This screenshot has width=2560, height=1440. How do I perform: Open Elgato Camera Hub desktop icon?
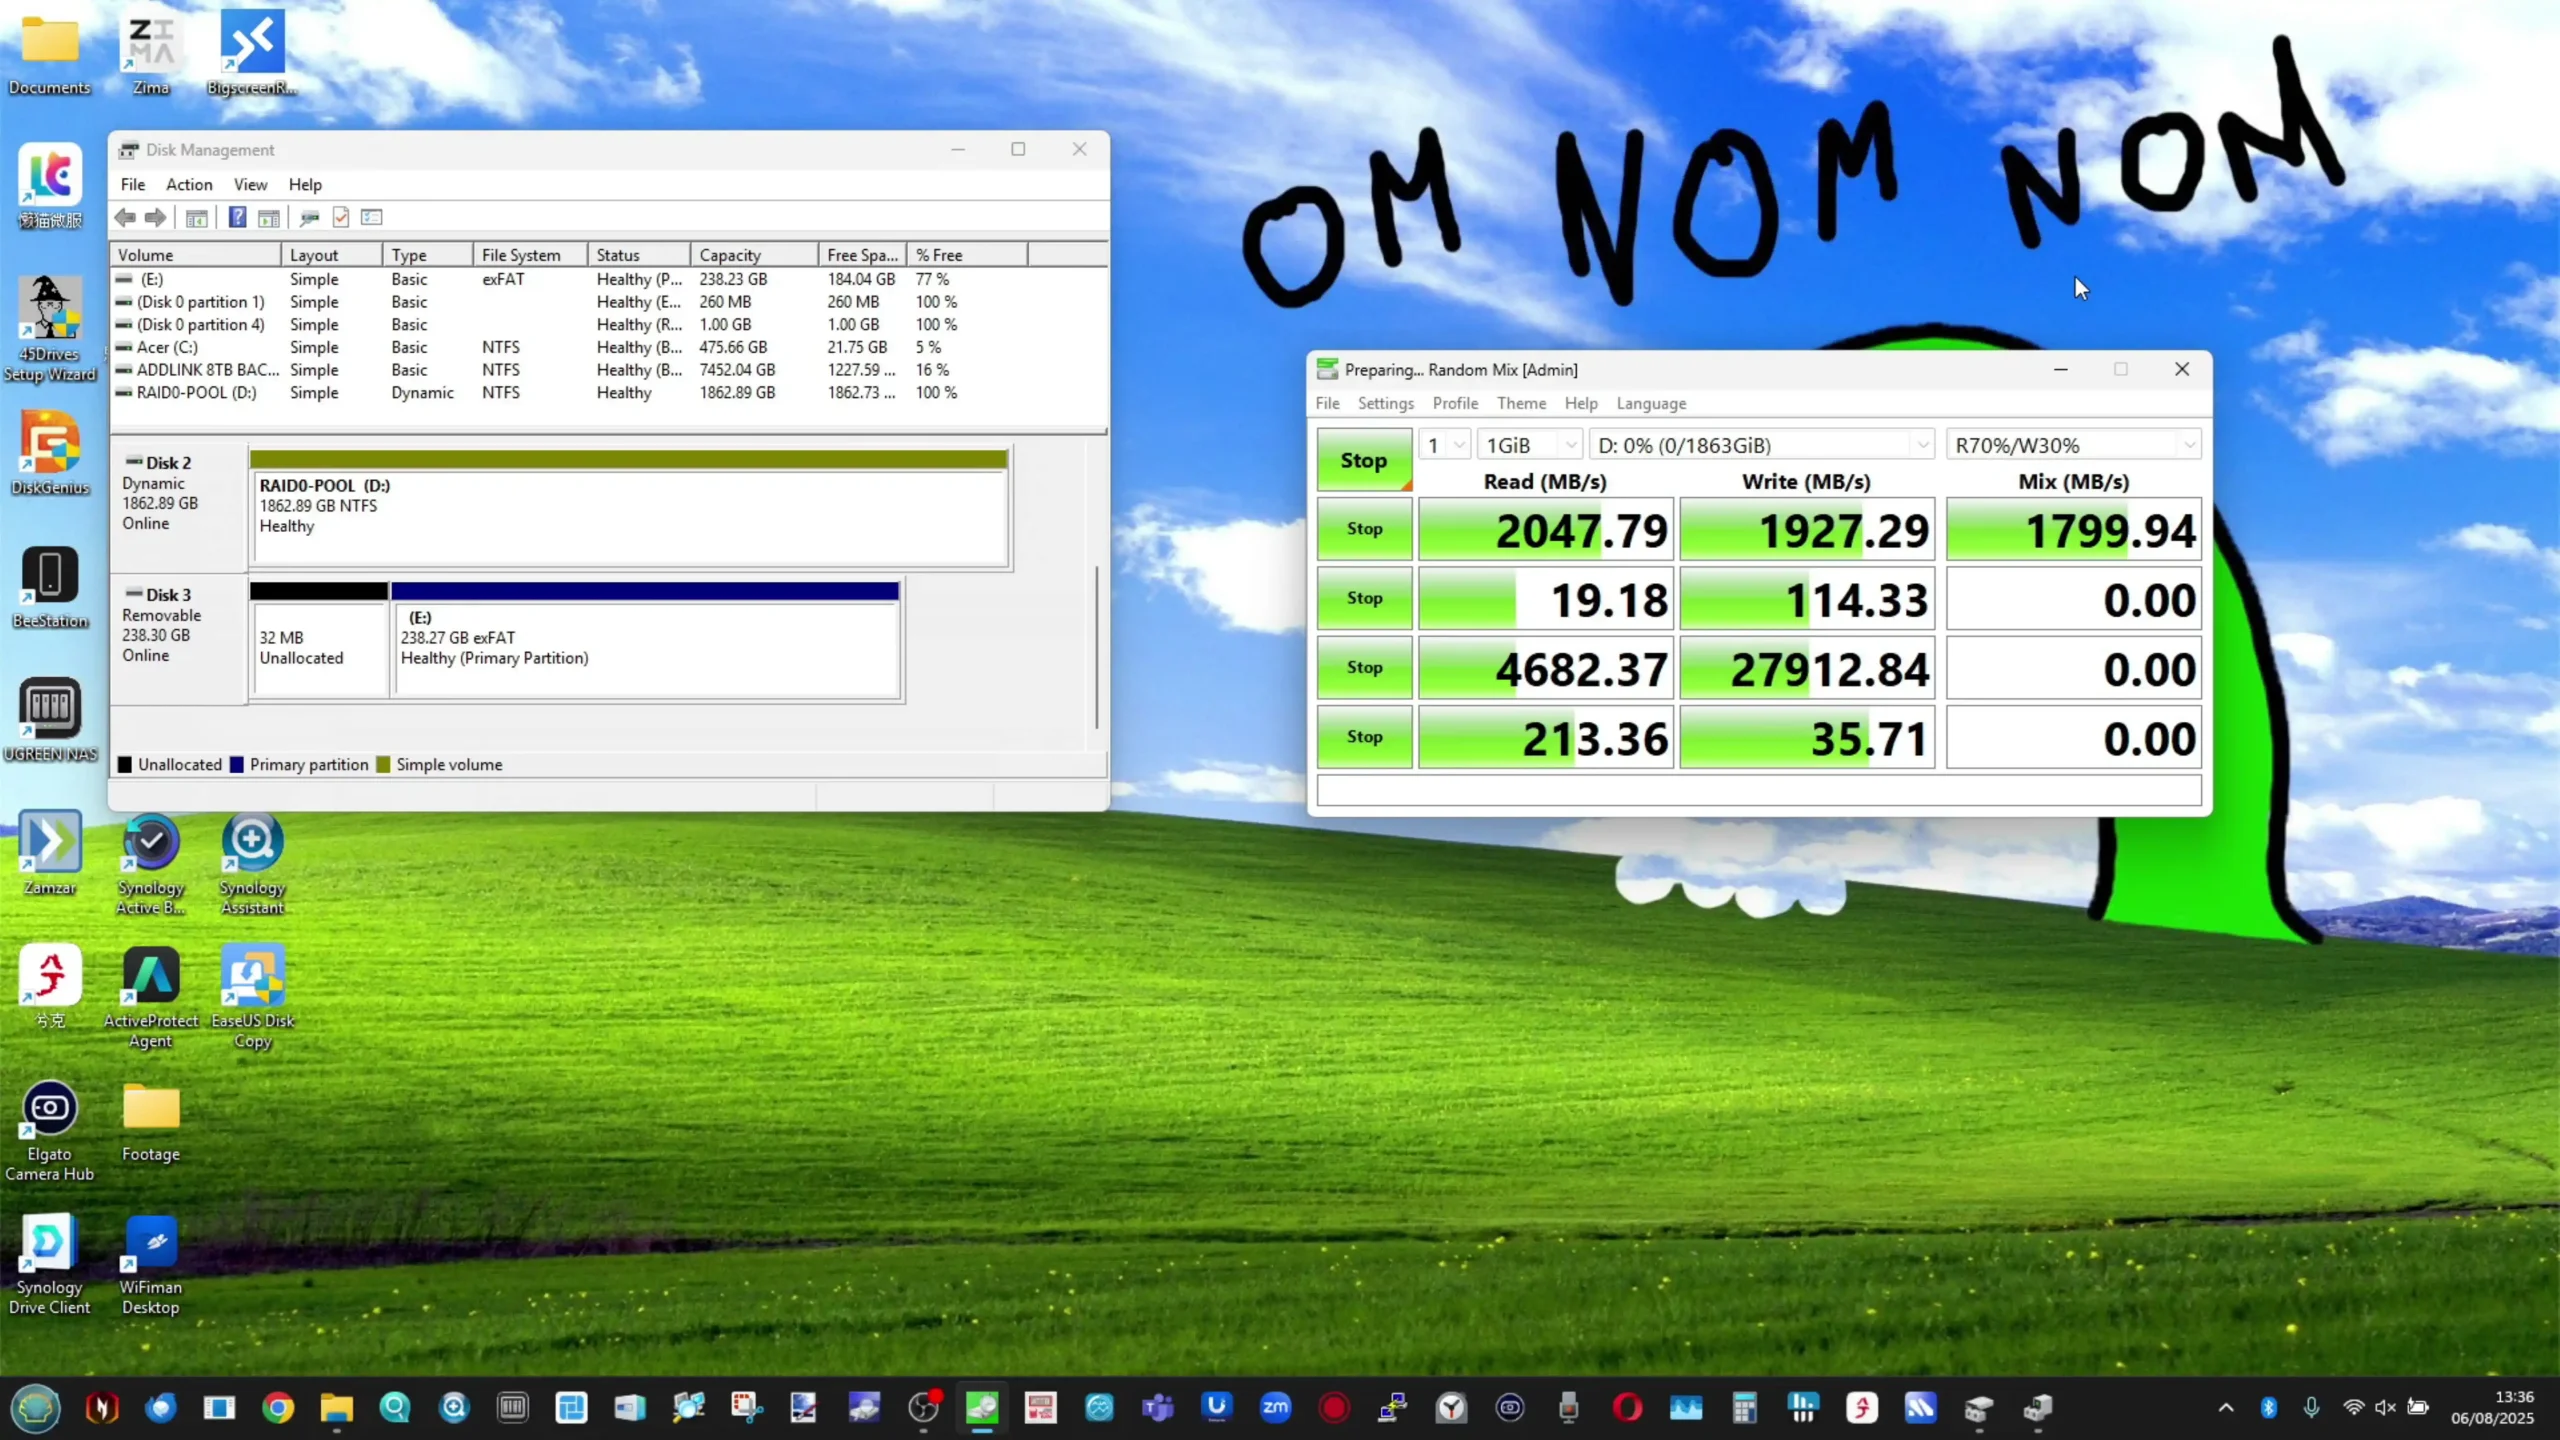[x=50, y=1130]
